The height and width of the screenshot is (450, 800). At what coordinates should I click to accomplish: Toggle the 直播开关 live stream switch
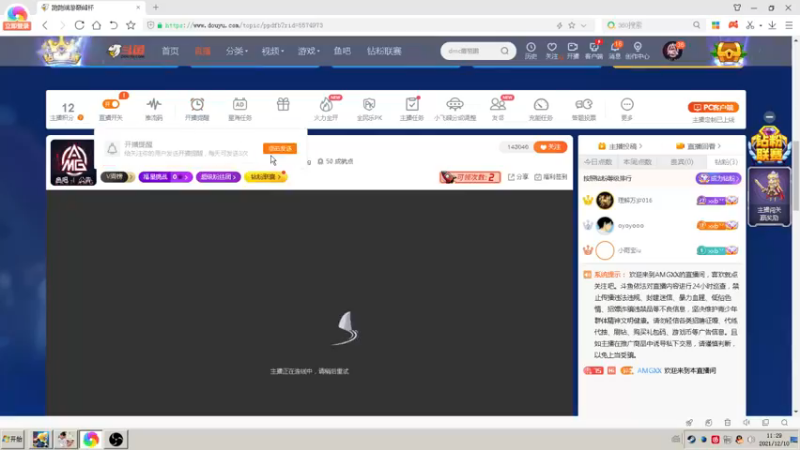[111, 104]
